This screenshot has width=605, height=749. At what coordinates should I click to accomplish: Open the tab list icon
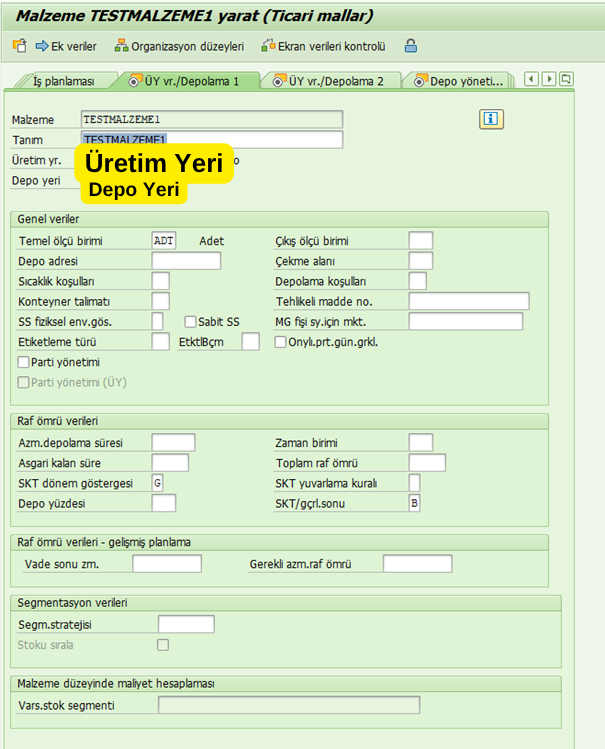click(x=566, y=79)
